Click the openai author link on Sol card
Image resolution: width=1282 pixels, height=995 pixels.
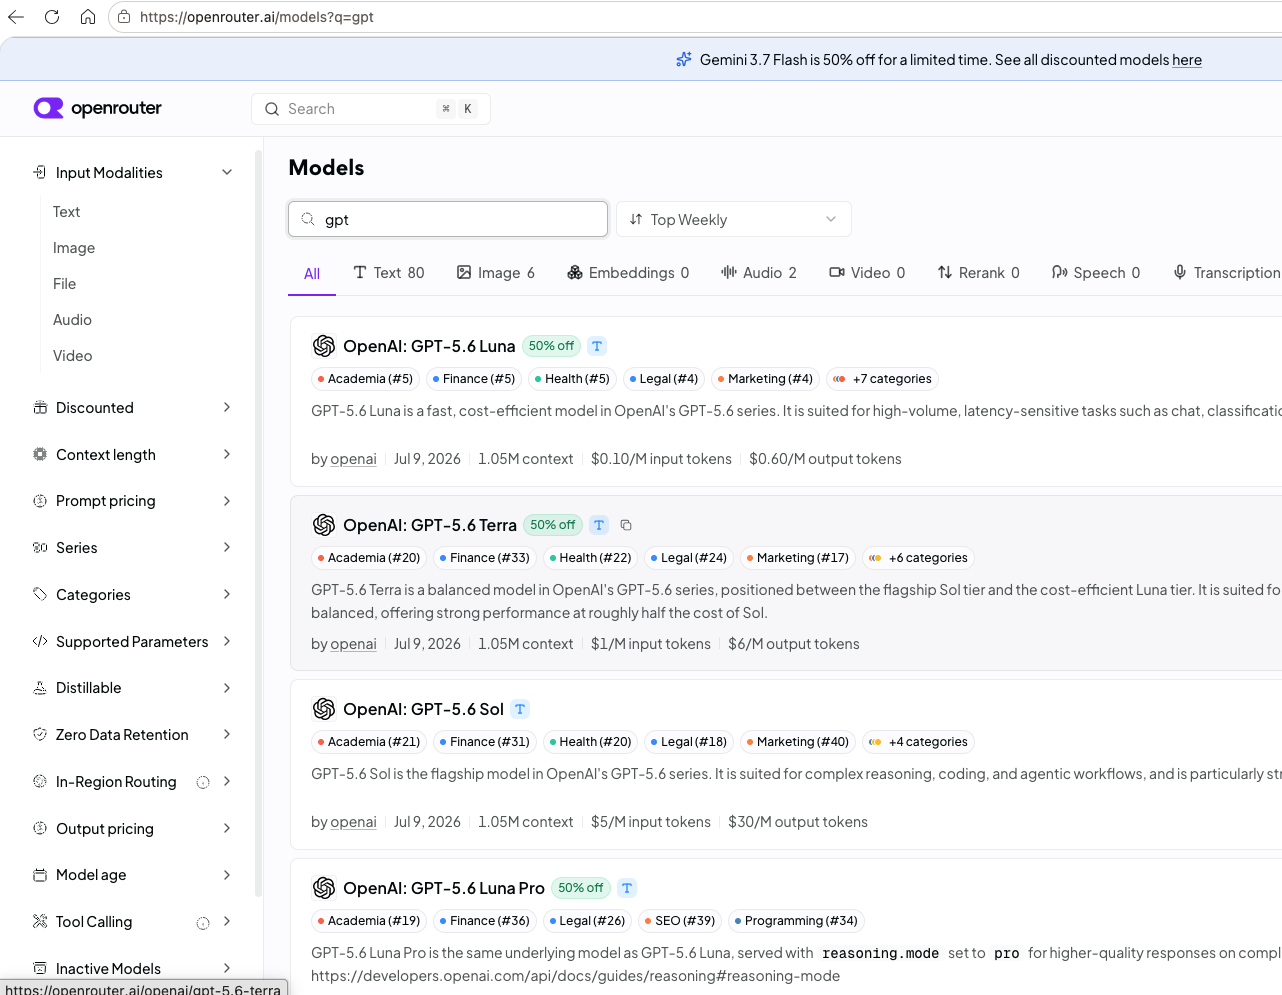(354, 822)
